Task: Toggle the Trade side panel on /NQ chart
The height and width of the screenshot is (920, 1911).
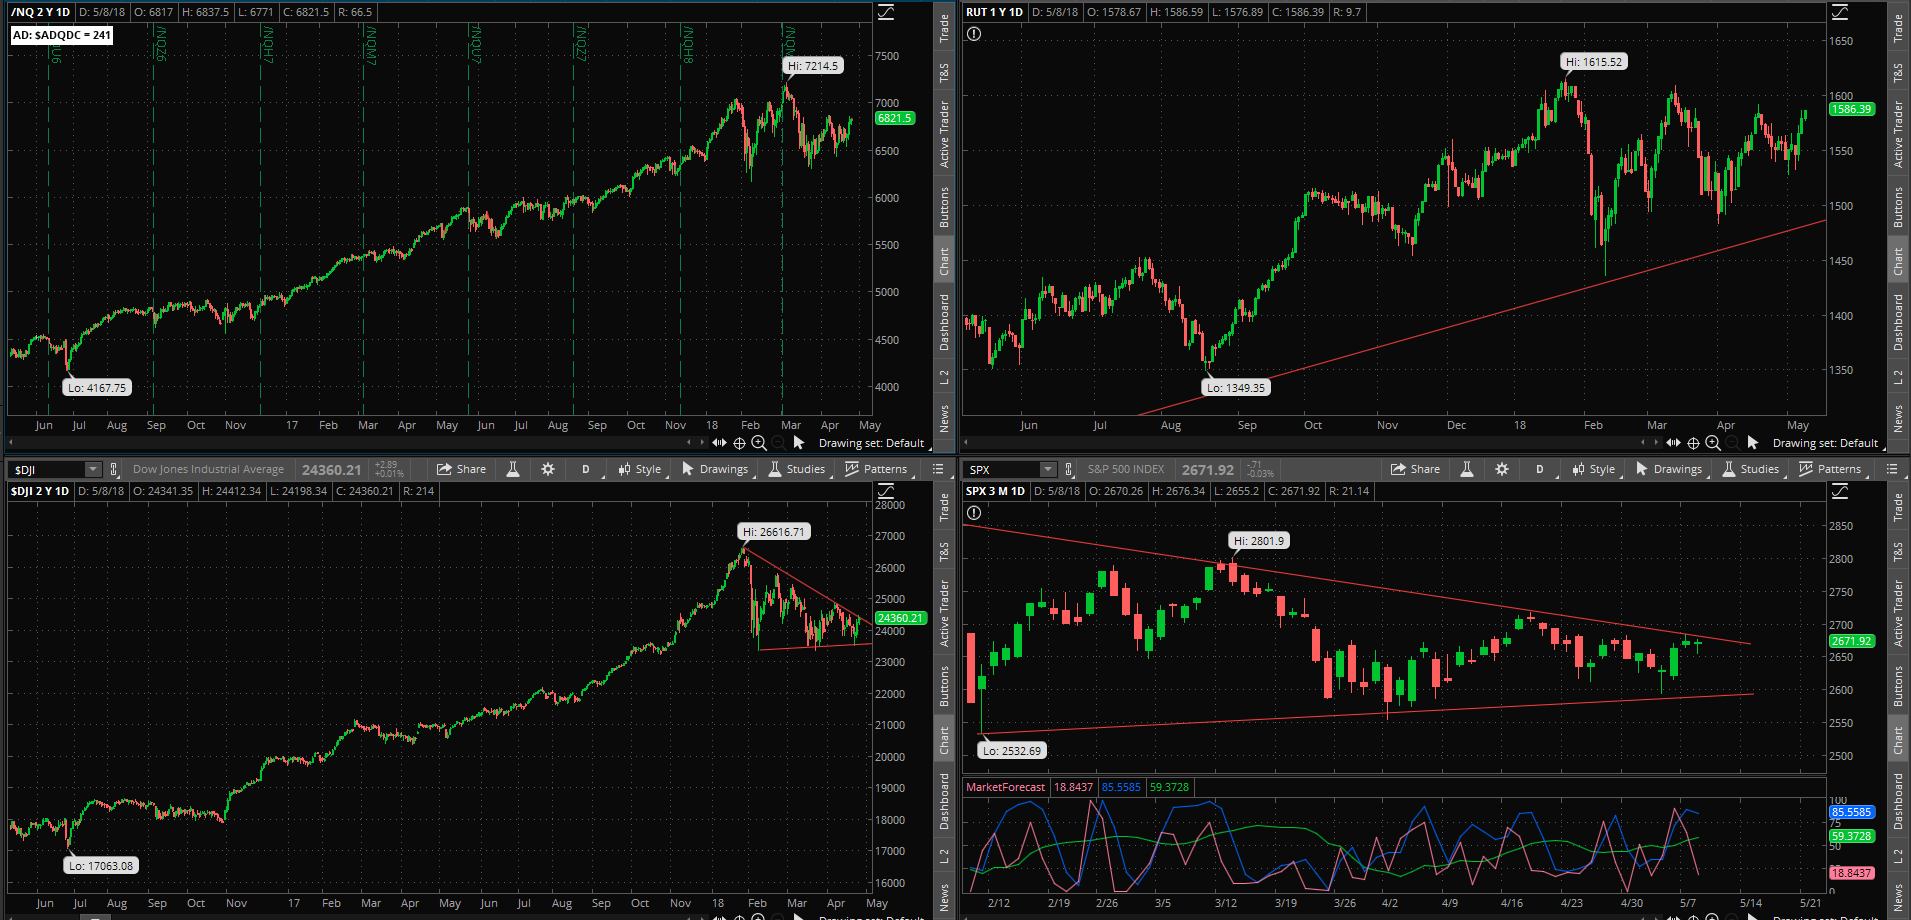Action: tap(943, 28)
